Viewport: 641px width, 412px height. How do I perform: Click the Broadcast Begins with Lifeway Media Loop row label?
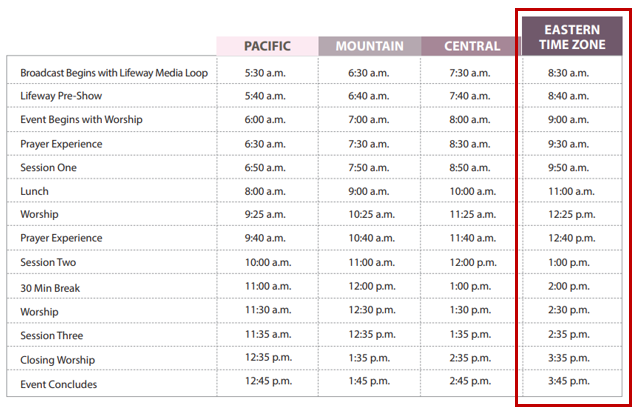[112, 72]
